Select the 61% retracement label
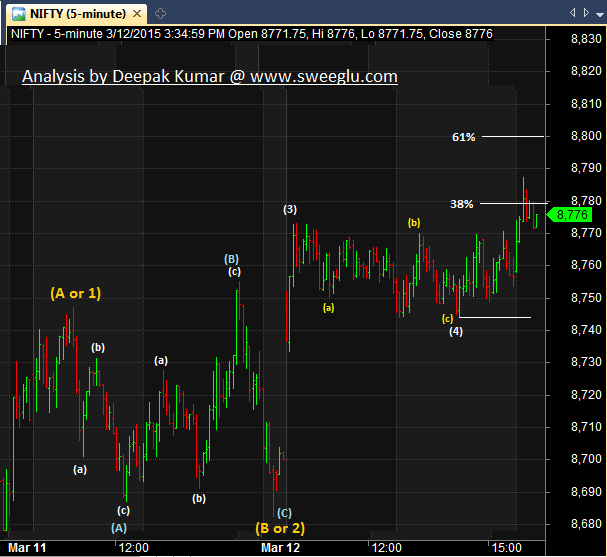Image resolution: width=607 pixels, height=557 pixels. [463, 137]
